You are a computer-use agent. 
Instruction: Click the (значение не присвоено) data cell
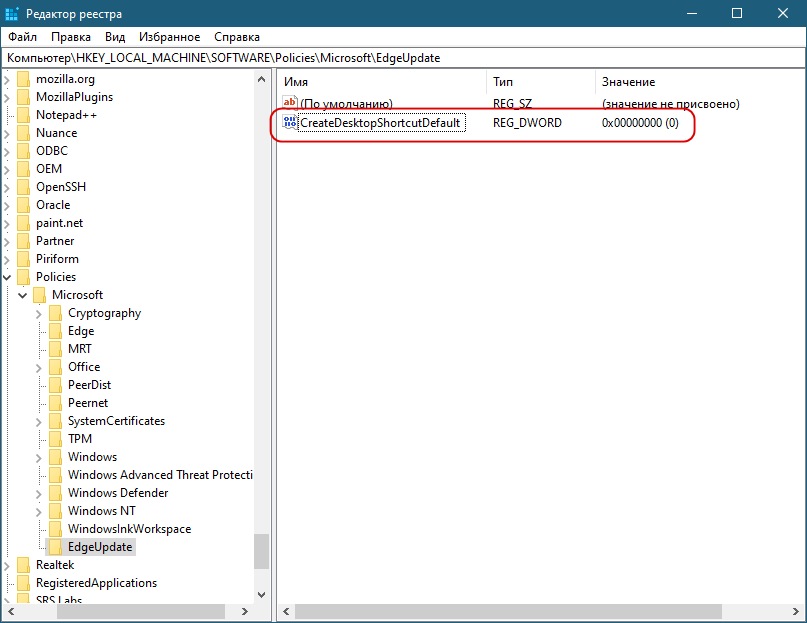pyautogui.click(x=671, y=103)
